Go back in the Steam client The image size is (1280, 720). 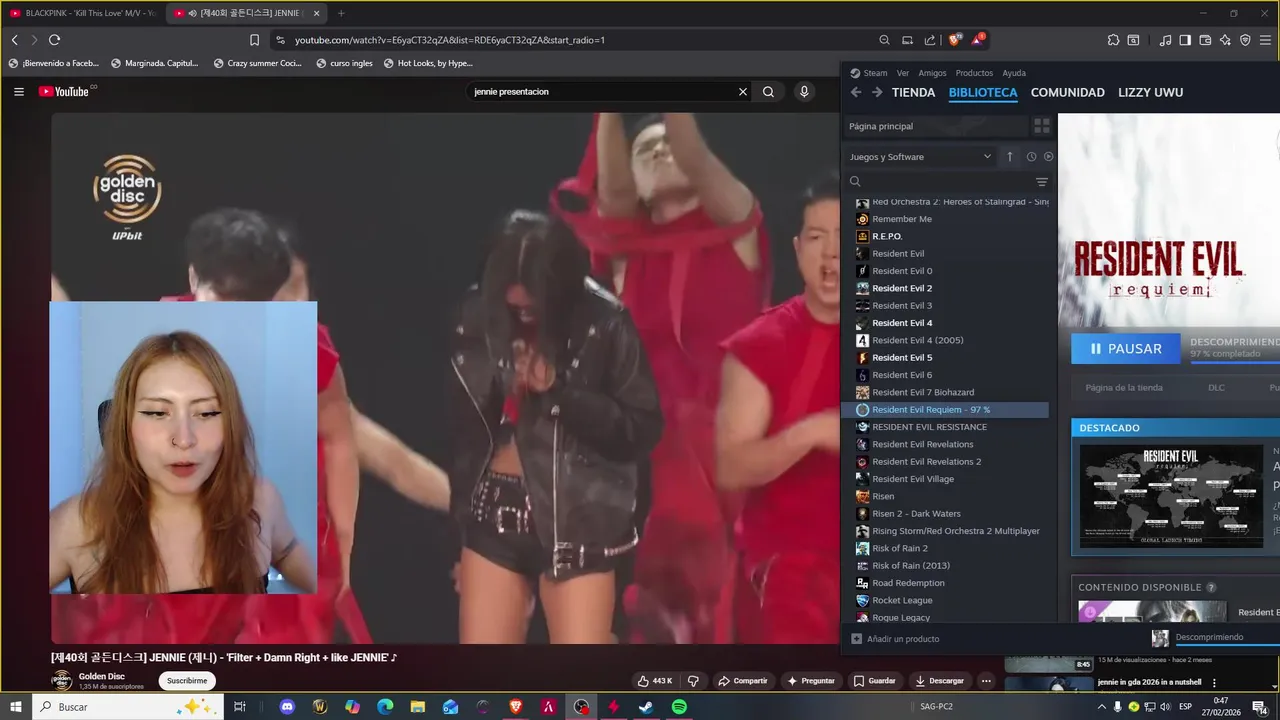(856, 92)
